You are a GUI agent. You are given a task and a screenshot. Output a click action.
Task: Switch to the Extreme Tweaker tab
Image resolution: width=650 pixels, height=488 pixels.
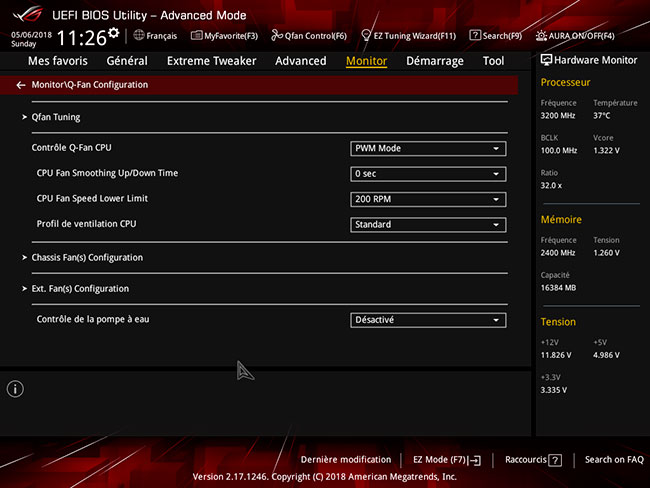click(211, 61)
